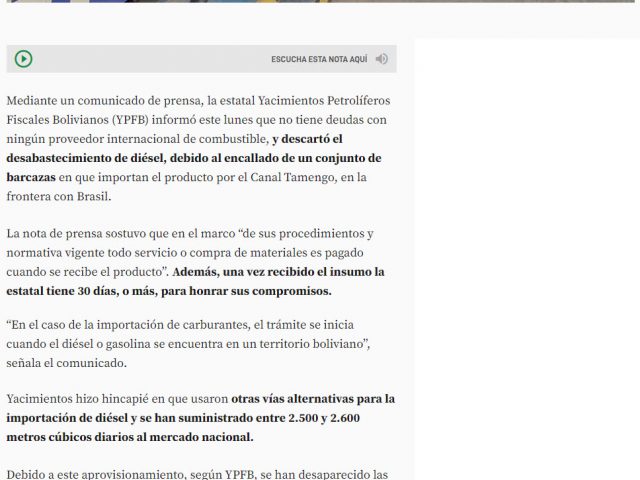Click the article photo strip at the top
640x480 pixels.
[x=300, y=1]
